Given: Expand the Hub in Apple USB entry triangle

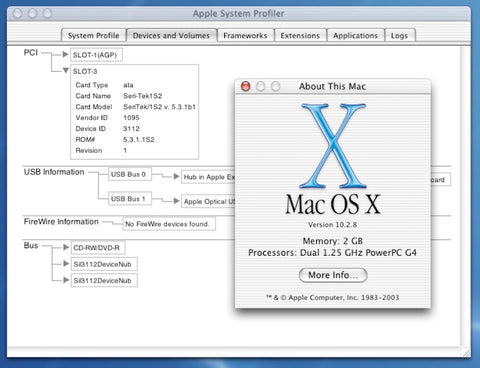Looking at the screenshot, I should 176,176.
